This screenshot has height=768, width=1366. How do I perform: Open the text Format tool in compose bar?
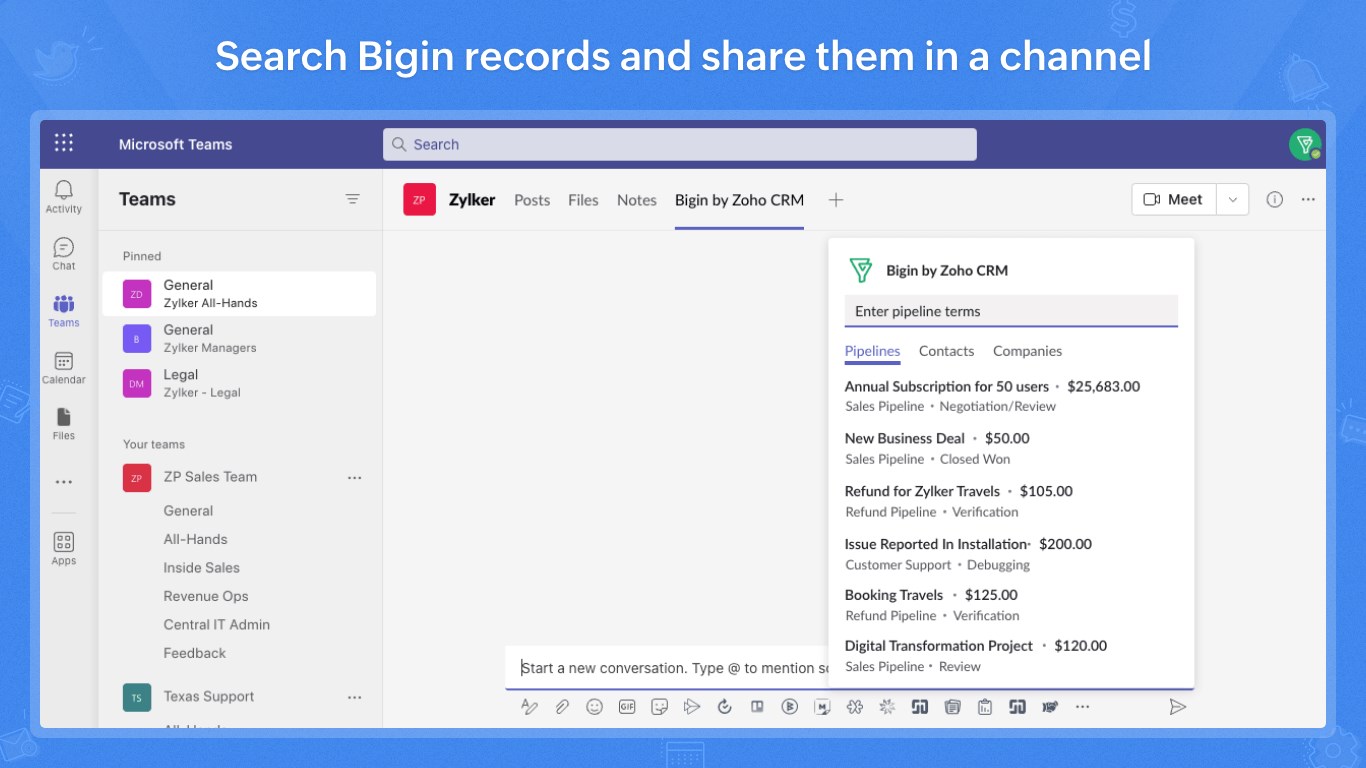click(530, 707)
